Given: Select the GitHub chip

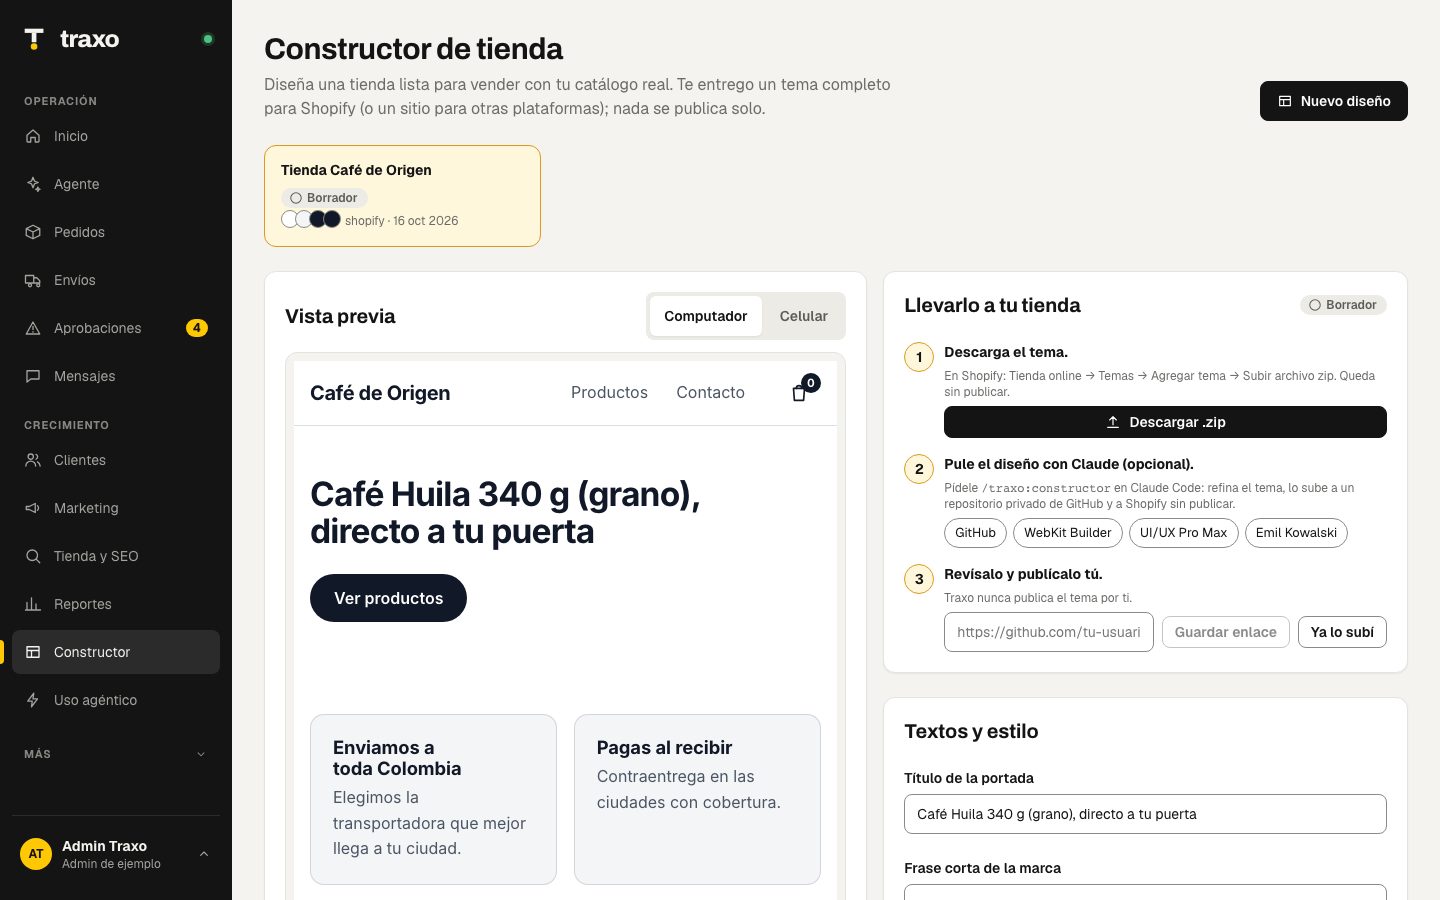Looking at the screenshot, I should click(x=975, y=533).
